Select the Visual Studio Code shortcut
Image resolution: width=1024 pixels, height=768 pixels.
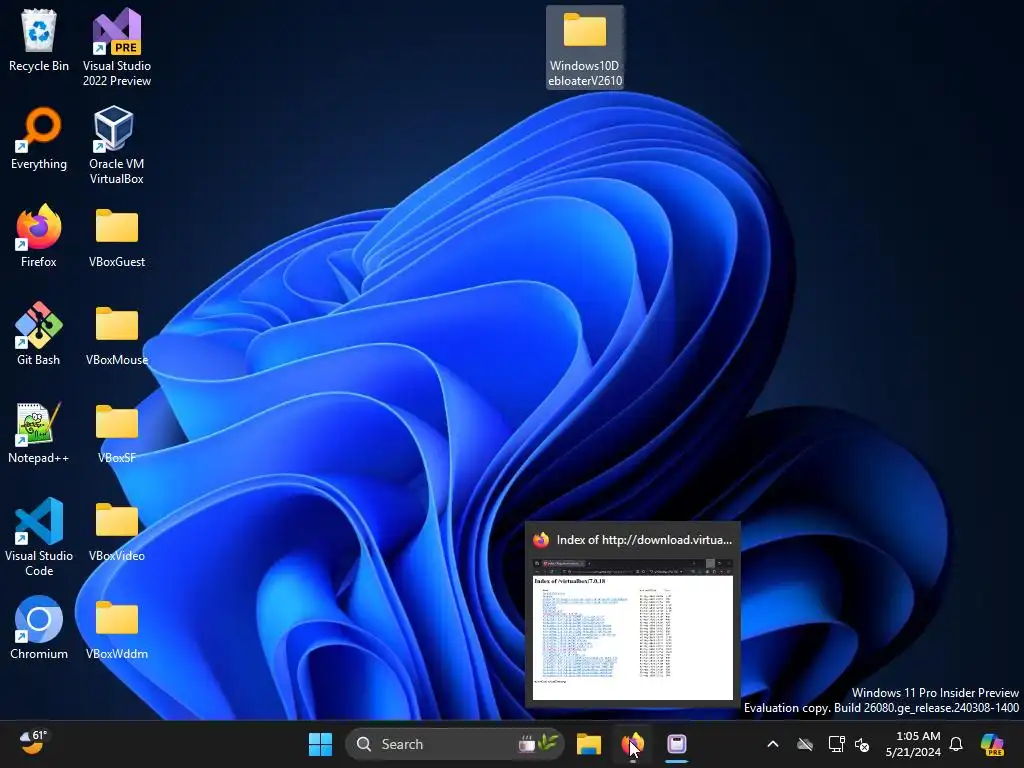tap(39, 537)
